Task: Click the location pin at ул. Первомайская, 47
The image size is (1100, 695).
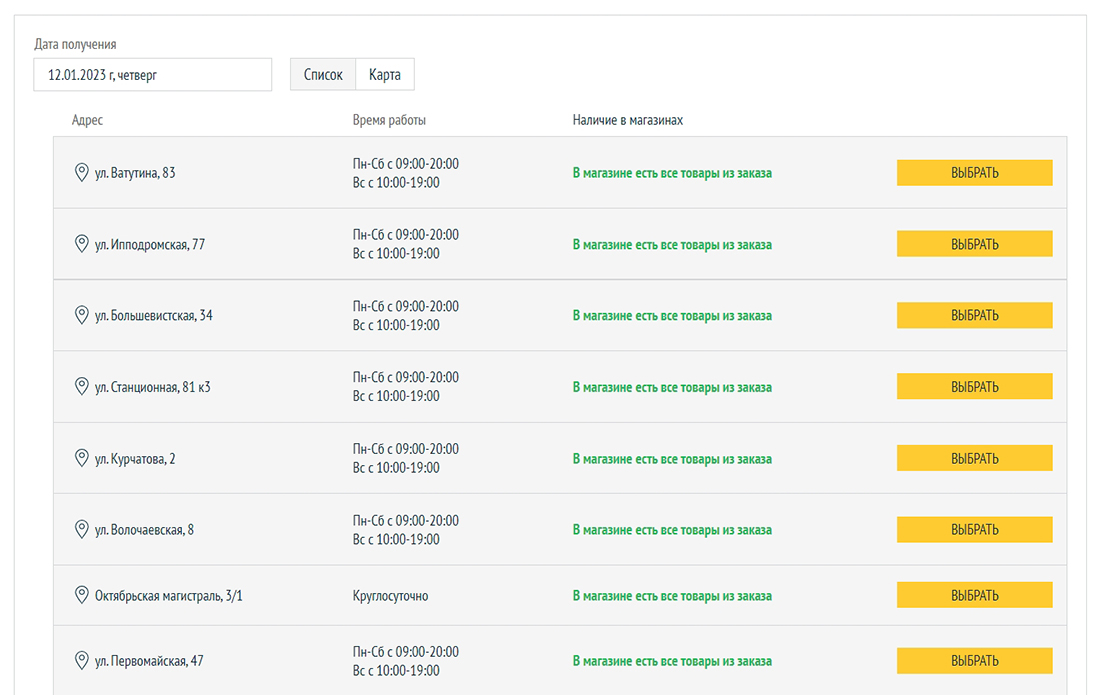Action: pyautogui.click(x=82, y=660)
